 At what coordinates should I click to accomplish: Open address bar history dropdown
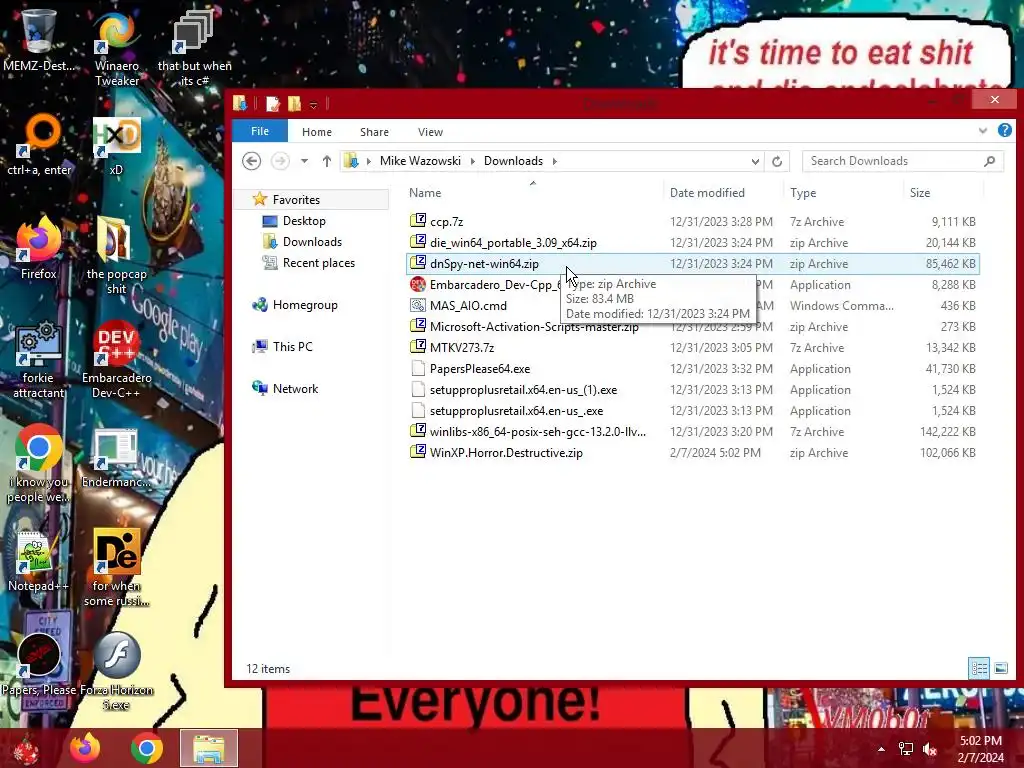click(x=755, y=161)
